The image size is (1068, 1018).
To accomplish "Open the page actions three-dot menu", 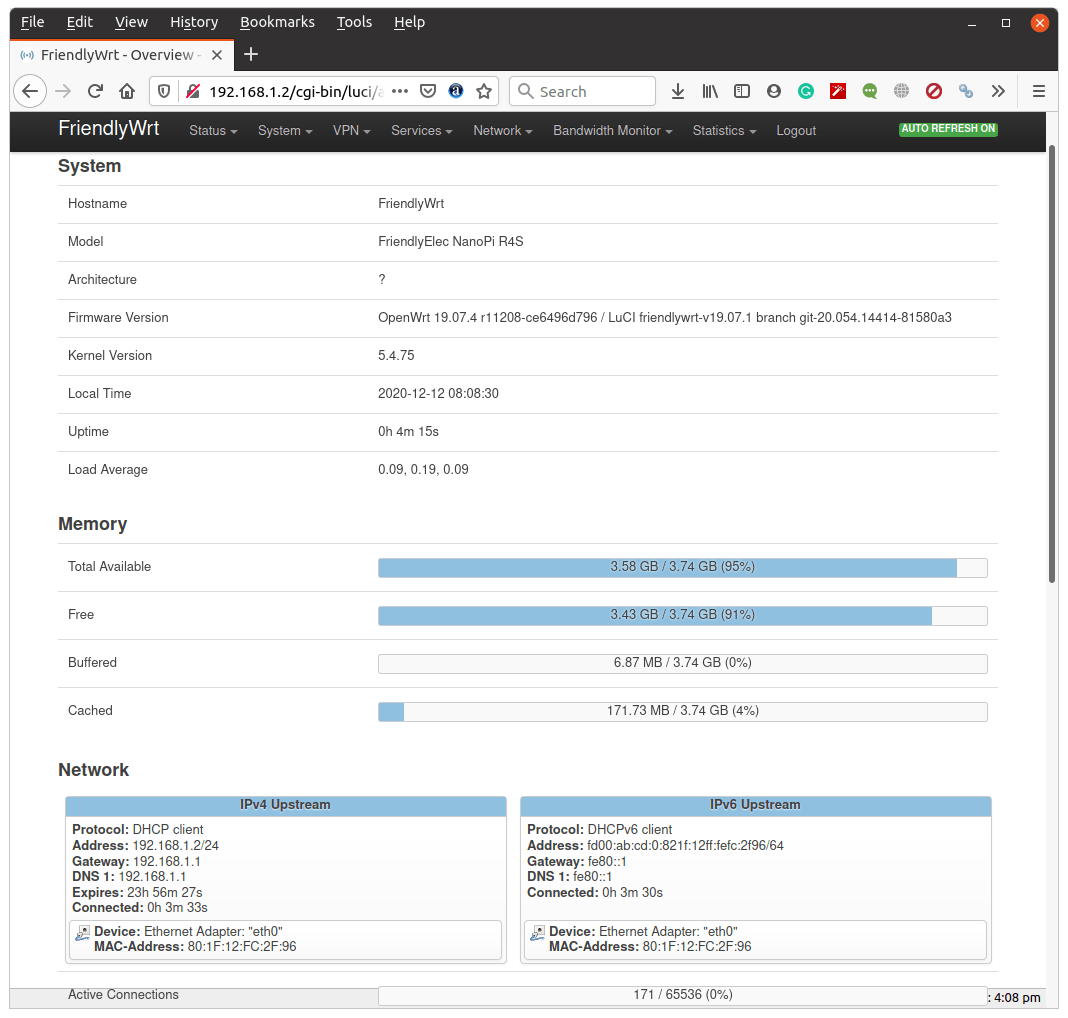I will pos(400,91).
